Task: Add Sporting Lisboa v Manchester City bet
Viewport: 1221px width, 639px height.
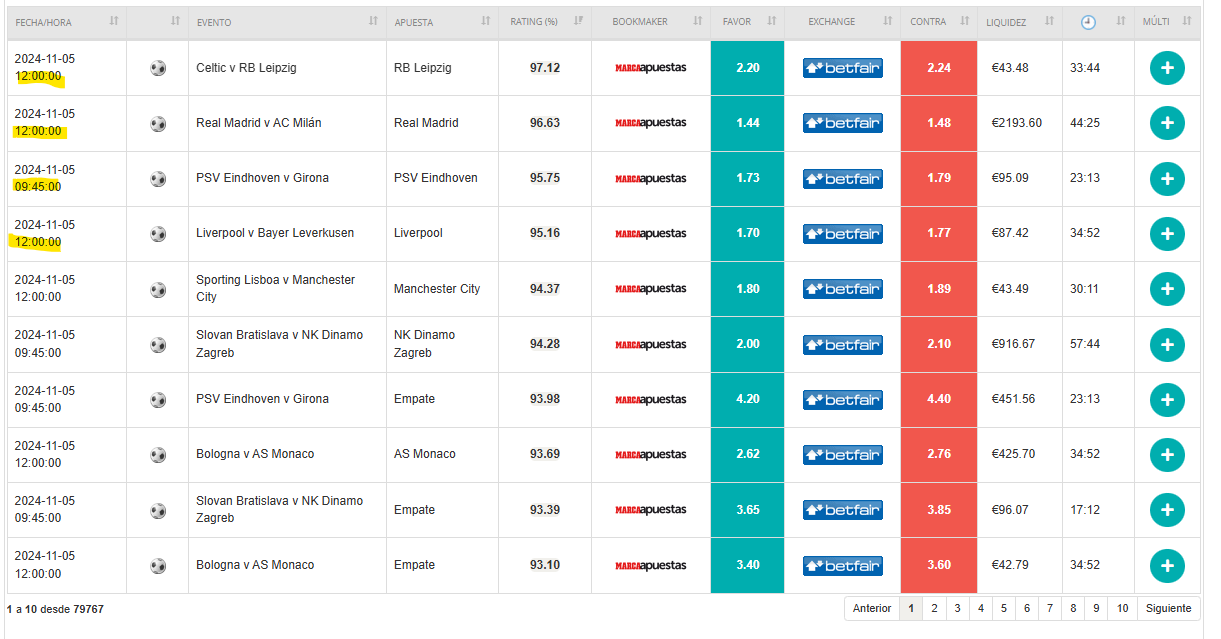Action: click(1167, 289)
